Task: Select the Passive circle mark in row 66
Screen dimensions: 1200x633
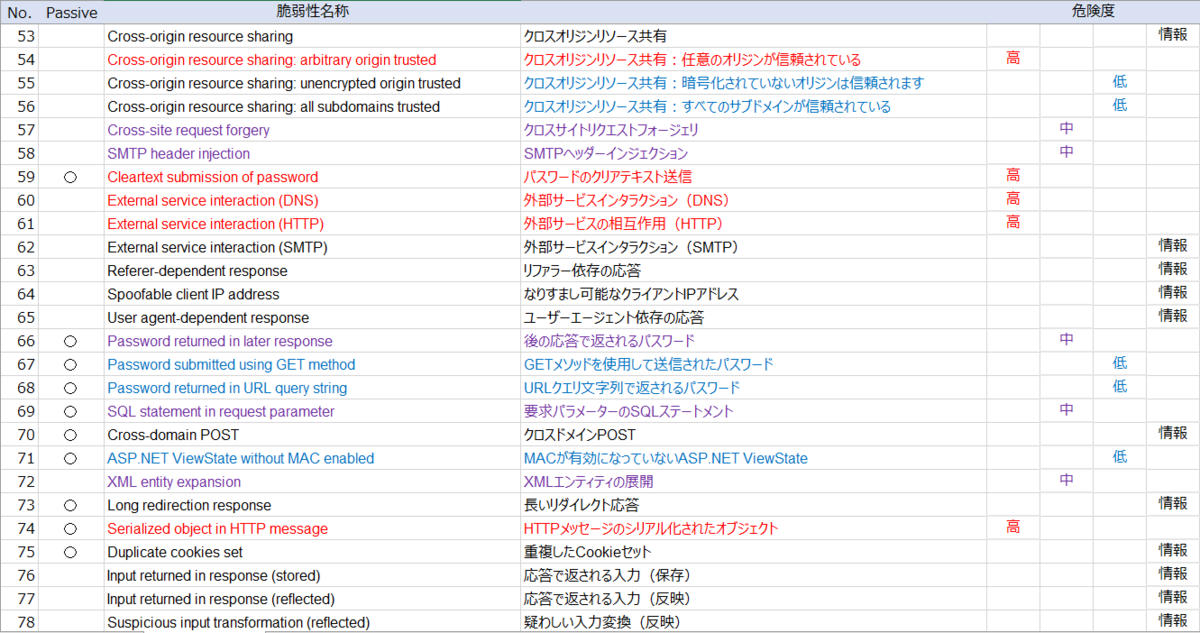Action: (70, 341)
